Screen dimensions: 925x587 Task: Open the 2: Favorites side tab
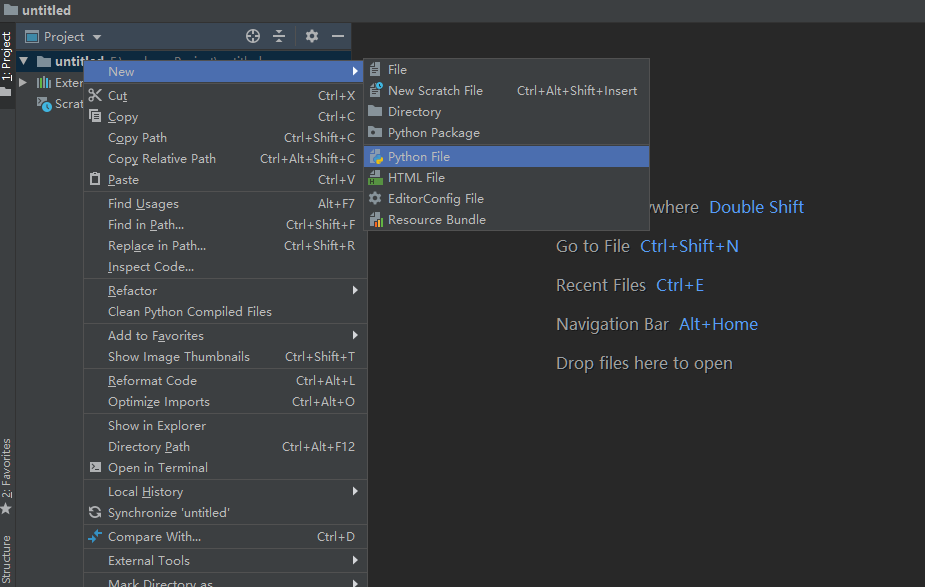coord(7,477)
